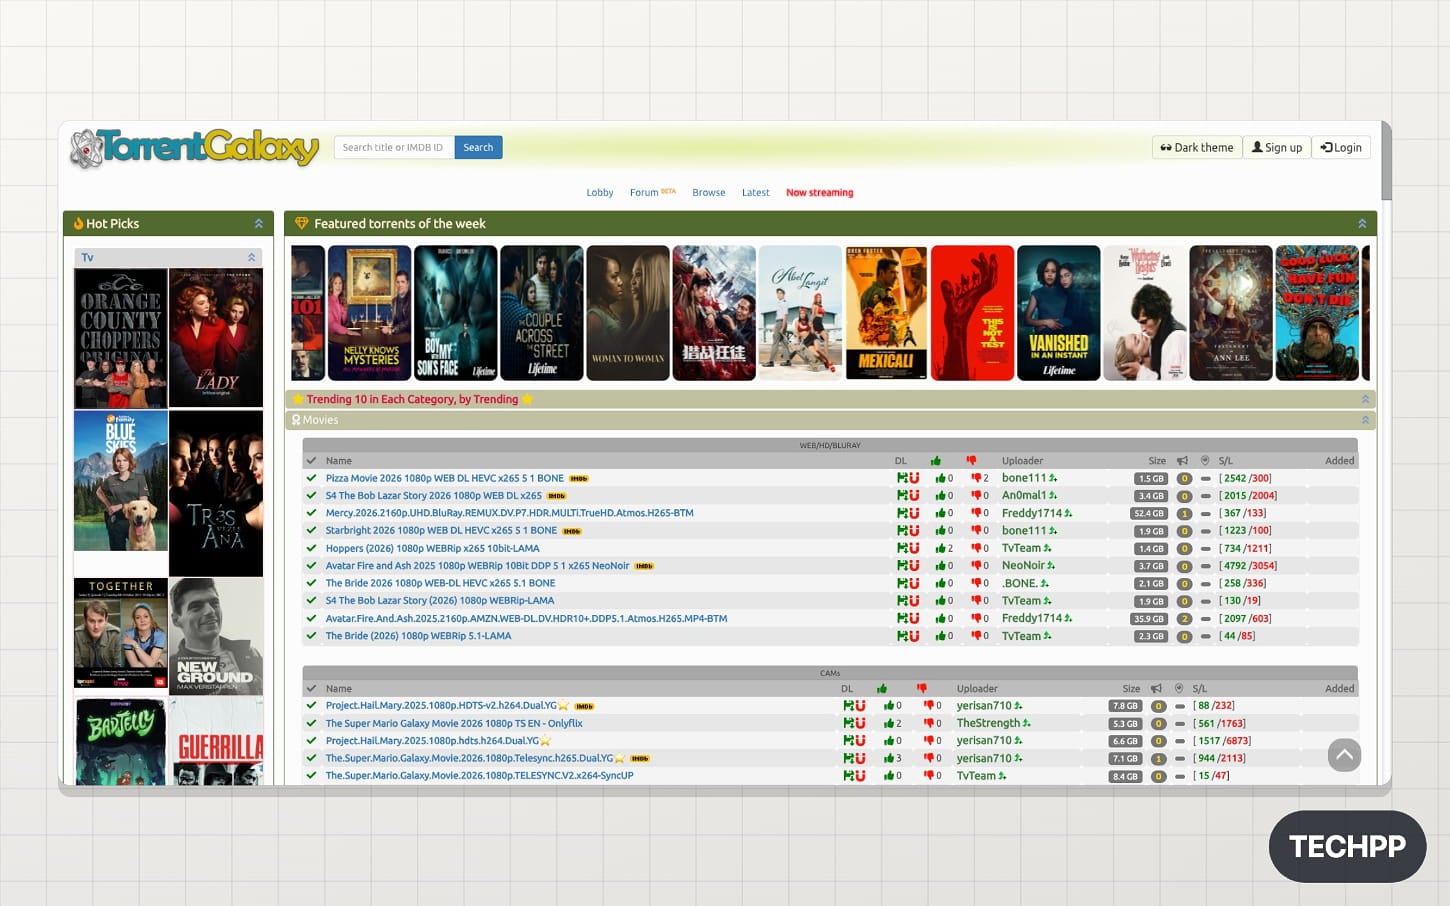Screen dimensions: 1450x906
Task: Open the Mexicali featured poster
Action: (x=886, y=313)
